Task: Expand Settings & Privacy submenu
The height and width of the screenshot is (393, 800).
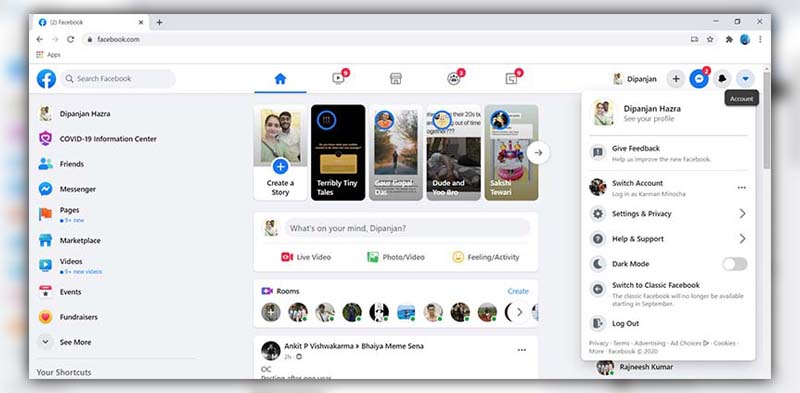Action: pyautogui.click(x=668, y=214)
